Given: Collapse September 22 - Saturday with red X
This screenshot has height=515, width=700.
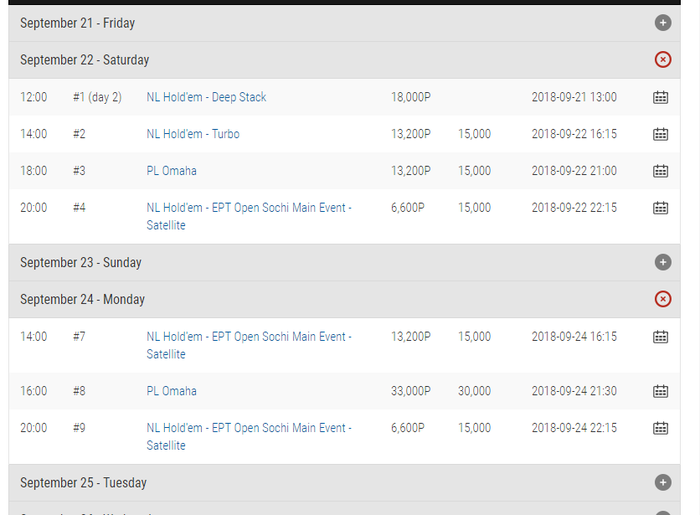Looking at the screenshot, I should click(x=662, y=60).
